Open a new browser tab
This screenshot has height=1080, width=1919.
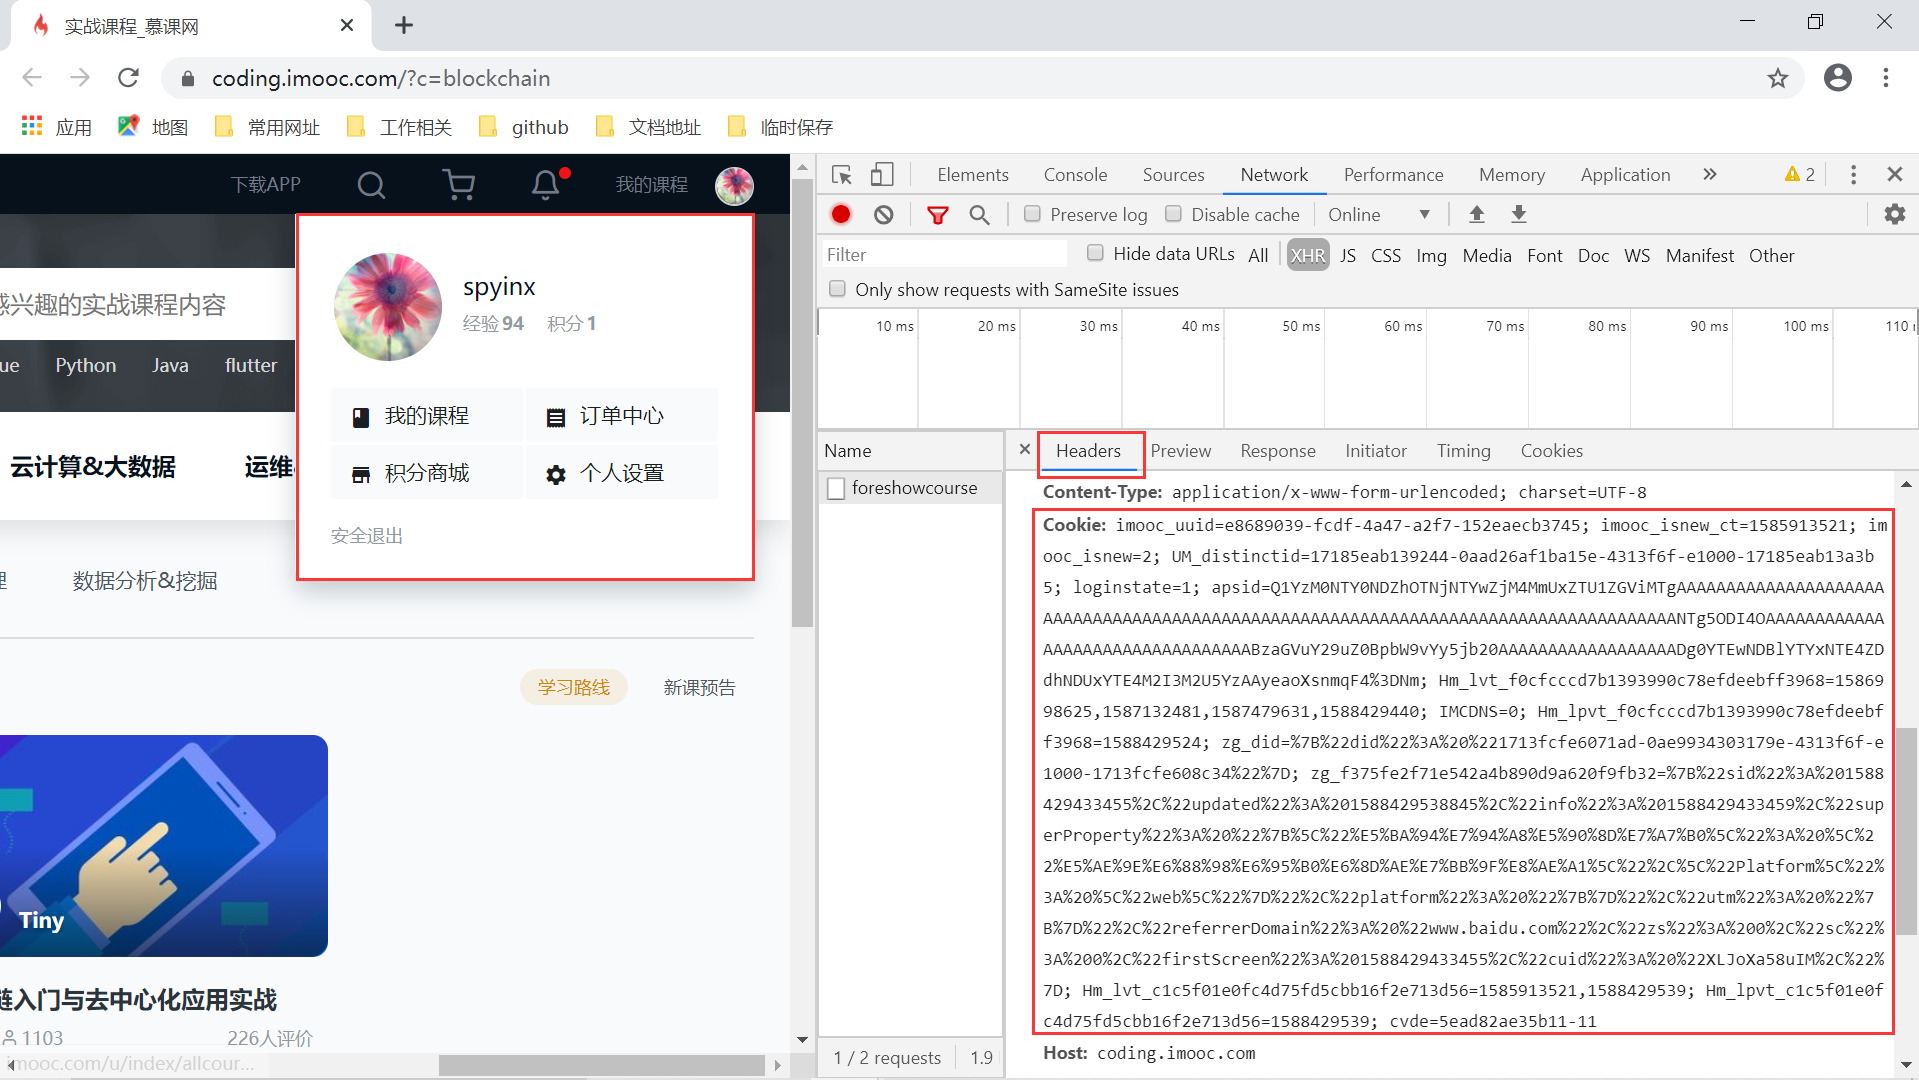[x=404, y=25]
